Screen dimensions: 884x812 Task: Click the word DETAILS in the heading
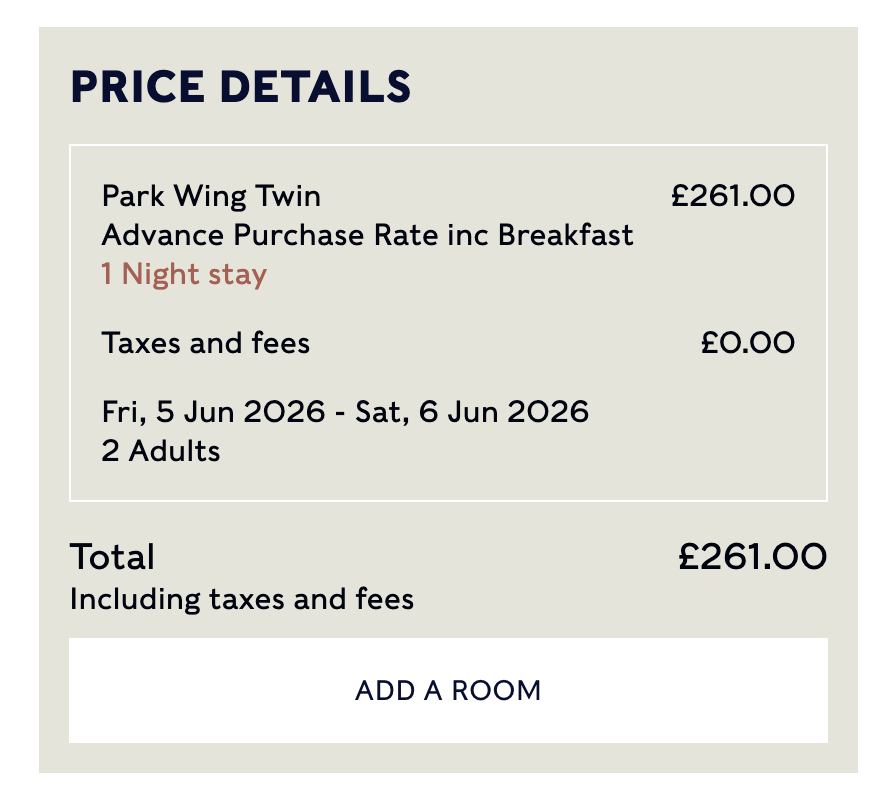coord(314,87)
